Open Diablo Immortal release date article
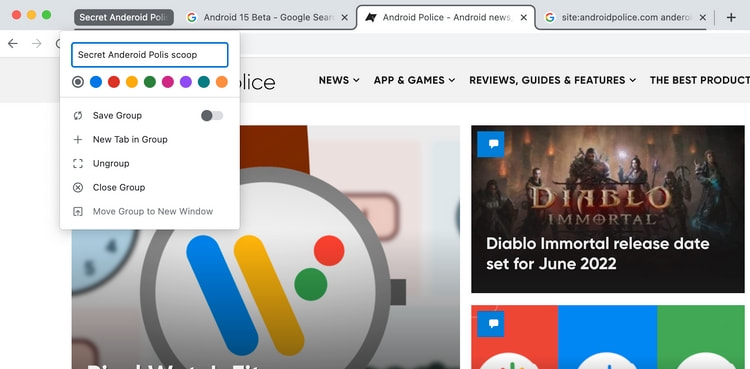The height and width of the screenshot is (369, 750). pos(597,254)
